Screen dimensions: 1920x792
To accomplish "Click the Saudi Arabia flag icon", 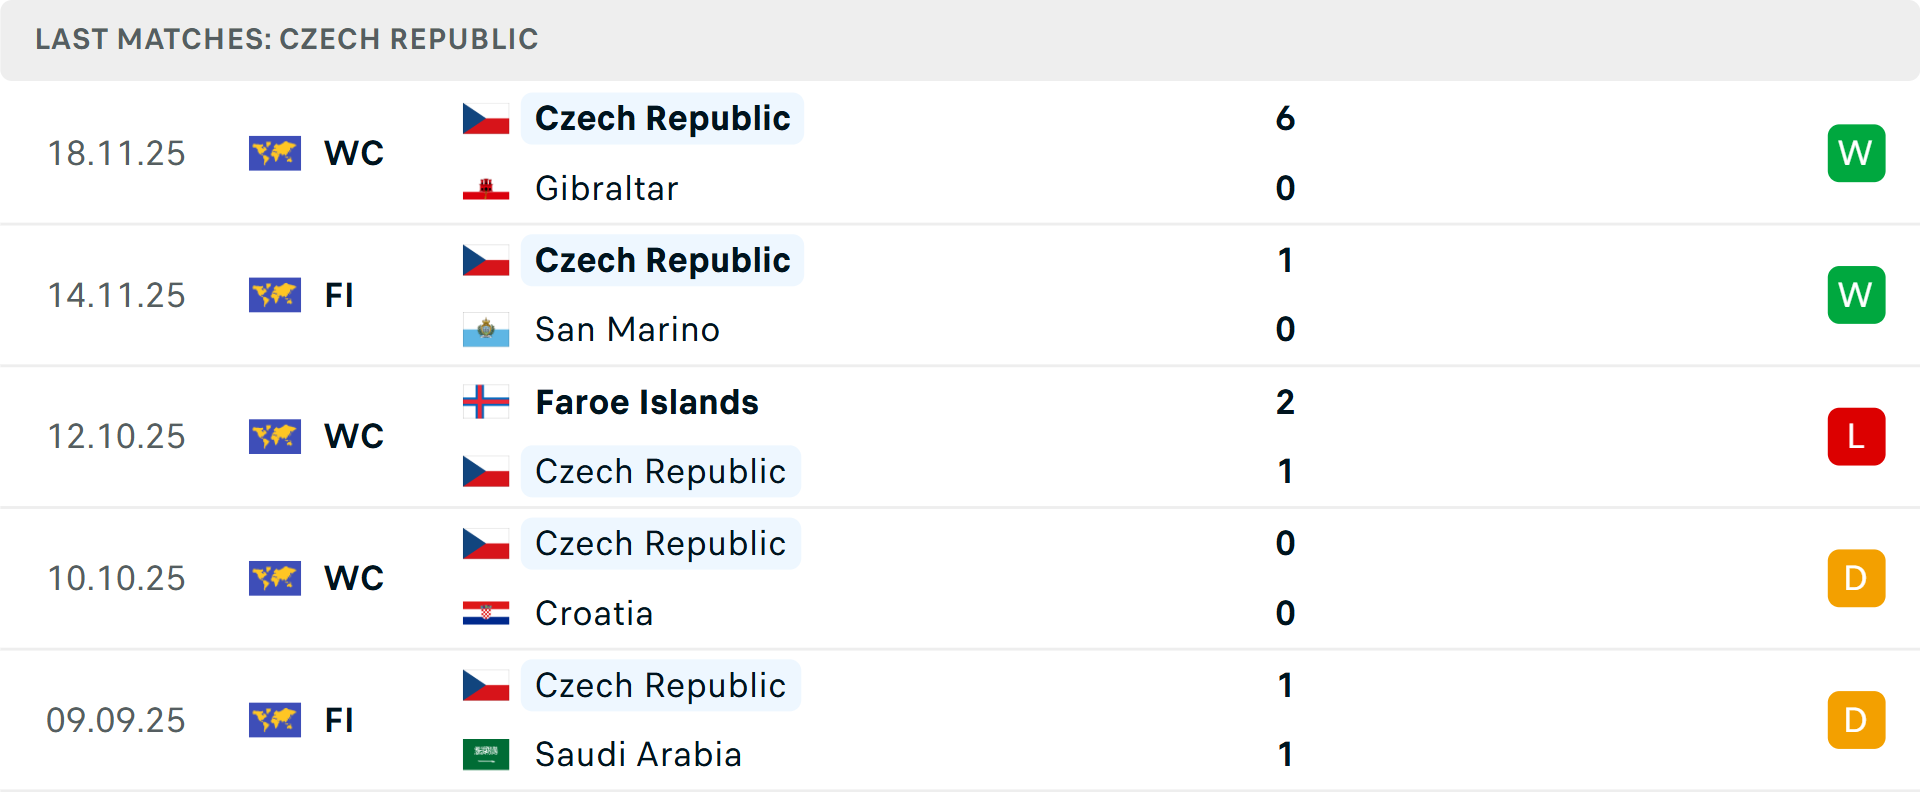I will point(486,754).
